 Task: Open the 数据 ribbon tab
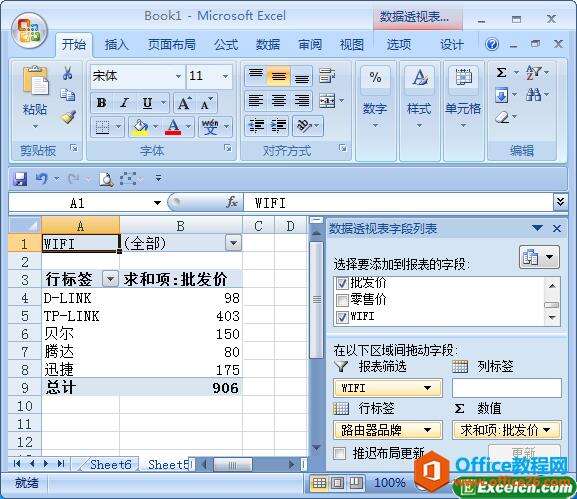(268, 45)
